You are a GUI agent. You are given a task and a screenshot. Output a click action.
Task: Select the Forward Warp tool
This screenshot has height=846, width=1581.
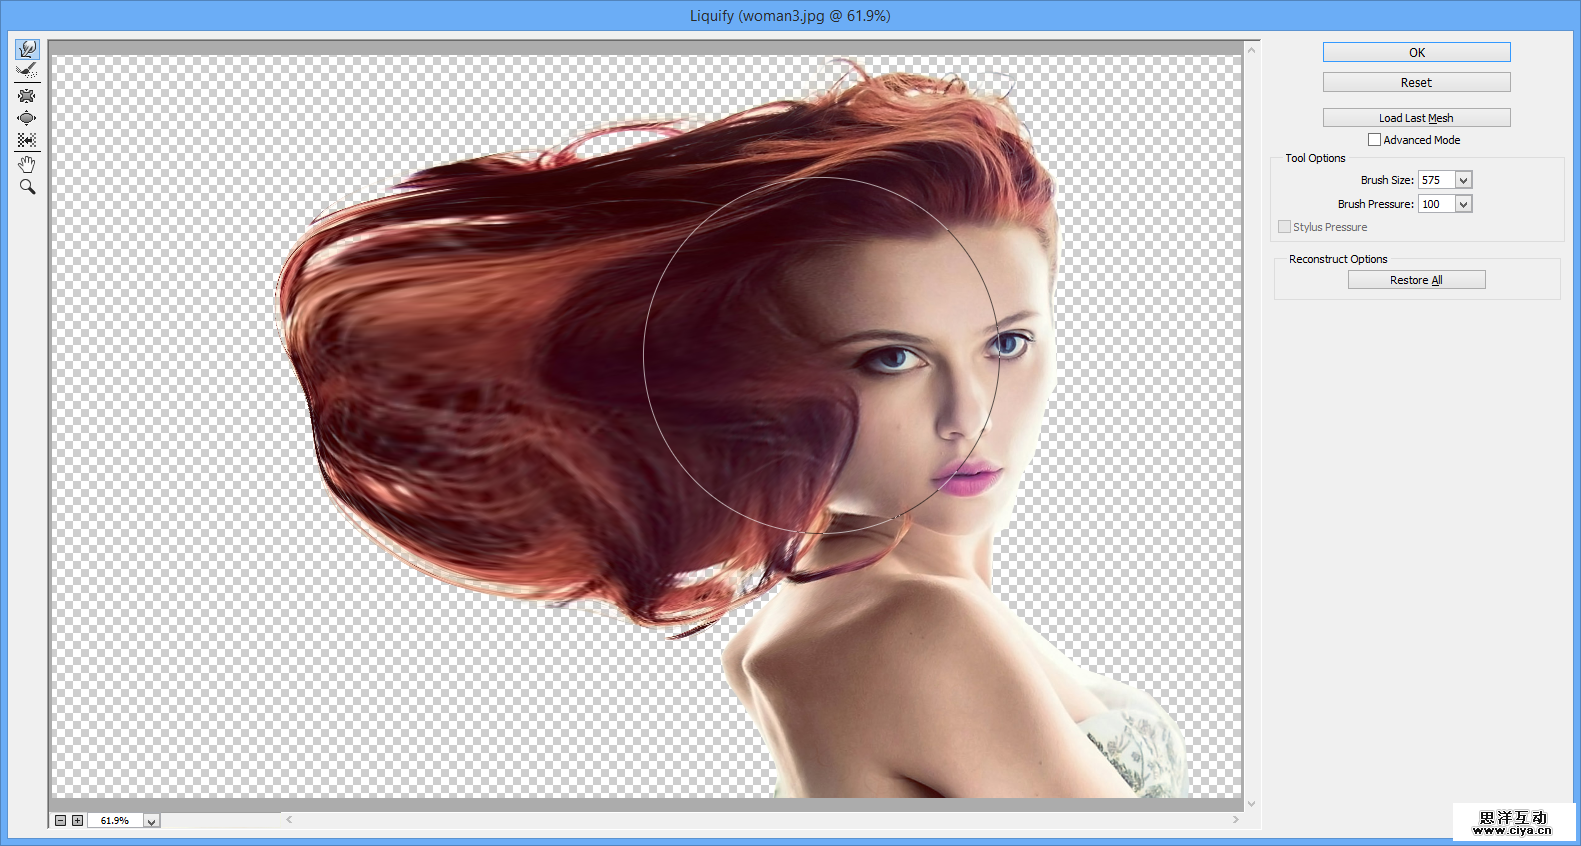(x=27, y=49)
